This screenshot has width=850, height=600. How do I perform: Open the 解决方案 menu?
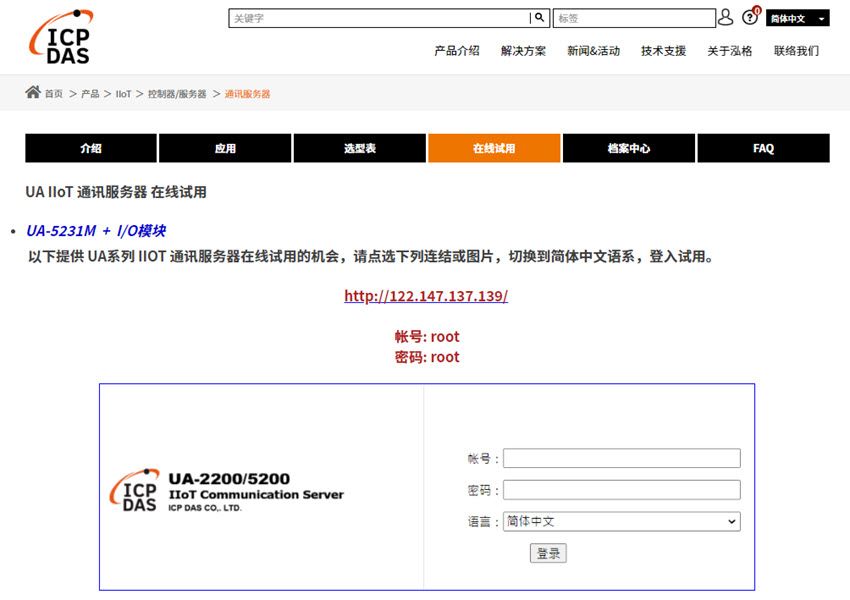tap(523, 51)
